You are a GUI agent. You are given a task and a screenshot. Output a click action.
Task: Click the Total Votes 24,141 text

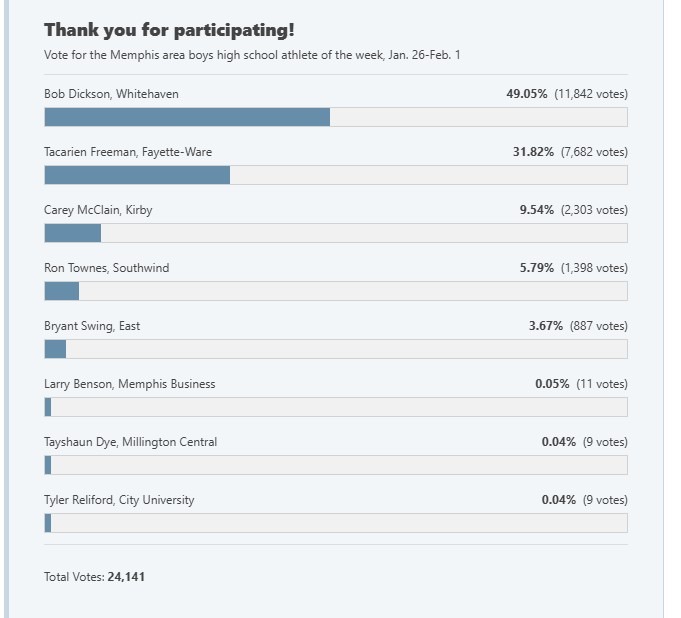pyautogui.click(x=95, y=577)
